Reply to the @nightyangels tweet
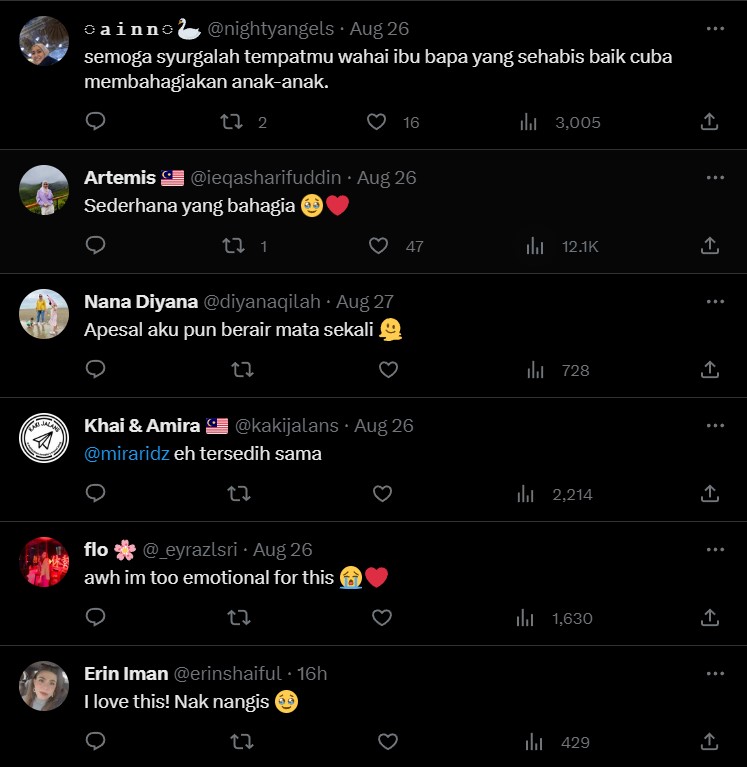 point(96,122)
